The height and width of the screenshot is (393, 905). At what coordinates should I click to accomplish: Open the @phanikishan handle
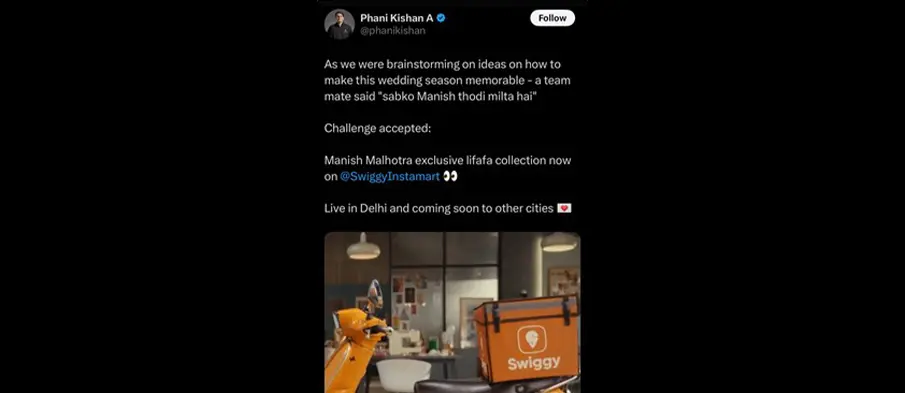392,31
